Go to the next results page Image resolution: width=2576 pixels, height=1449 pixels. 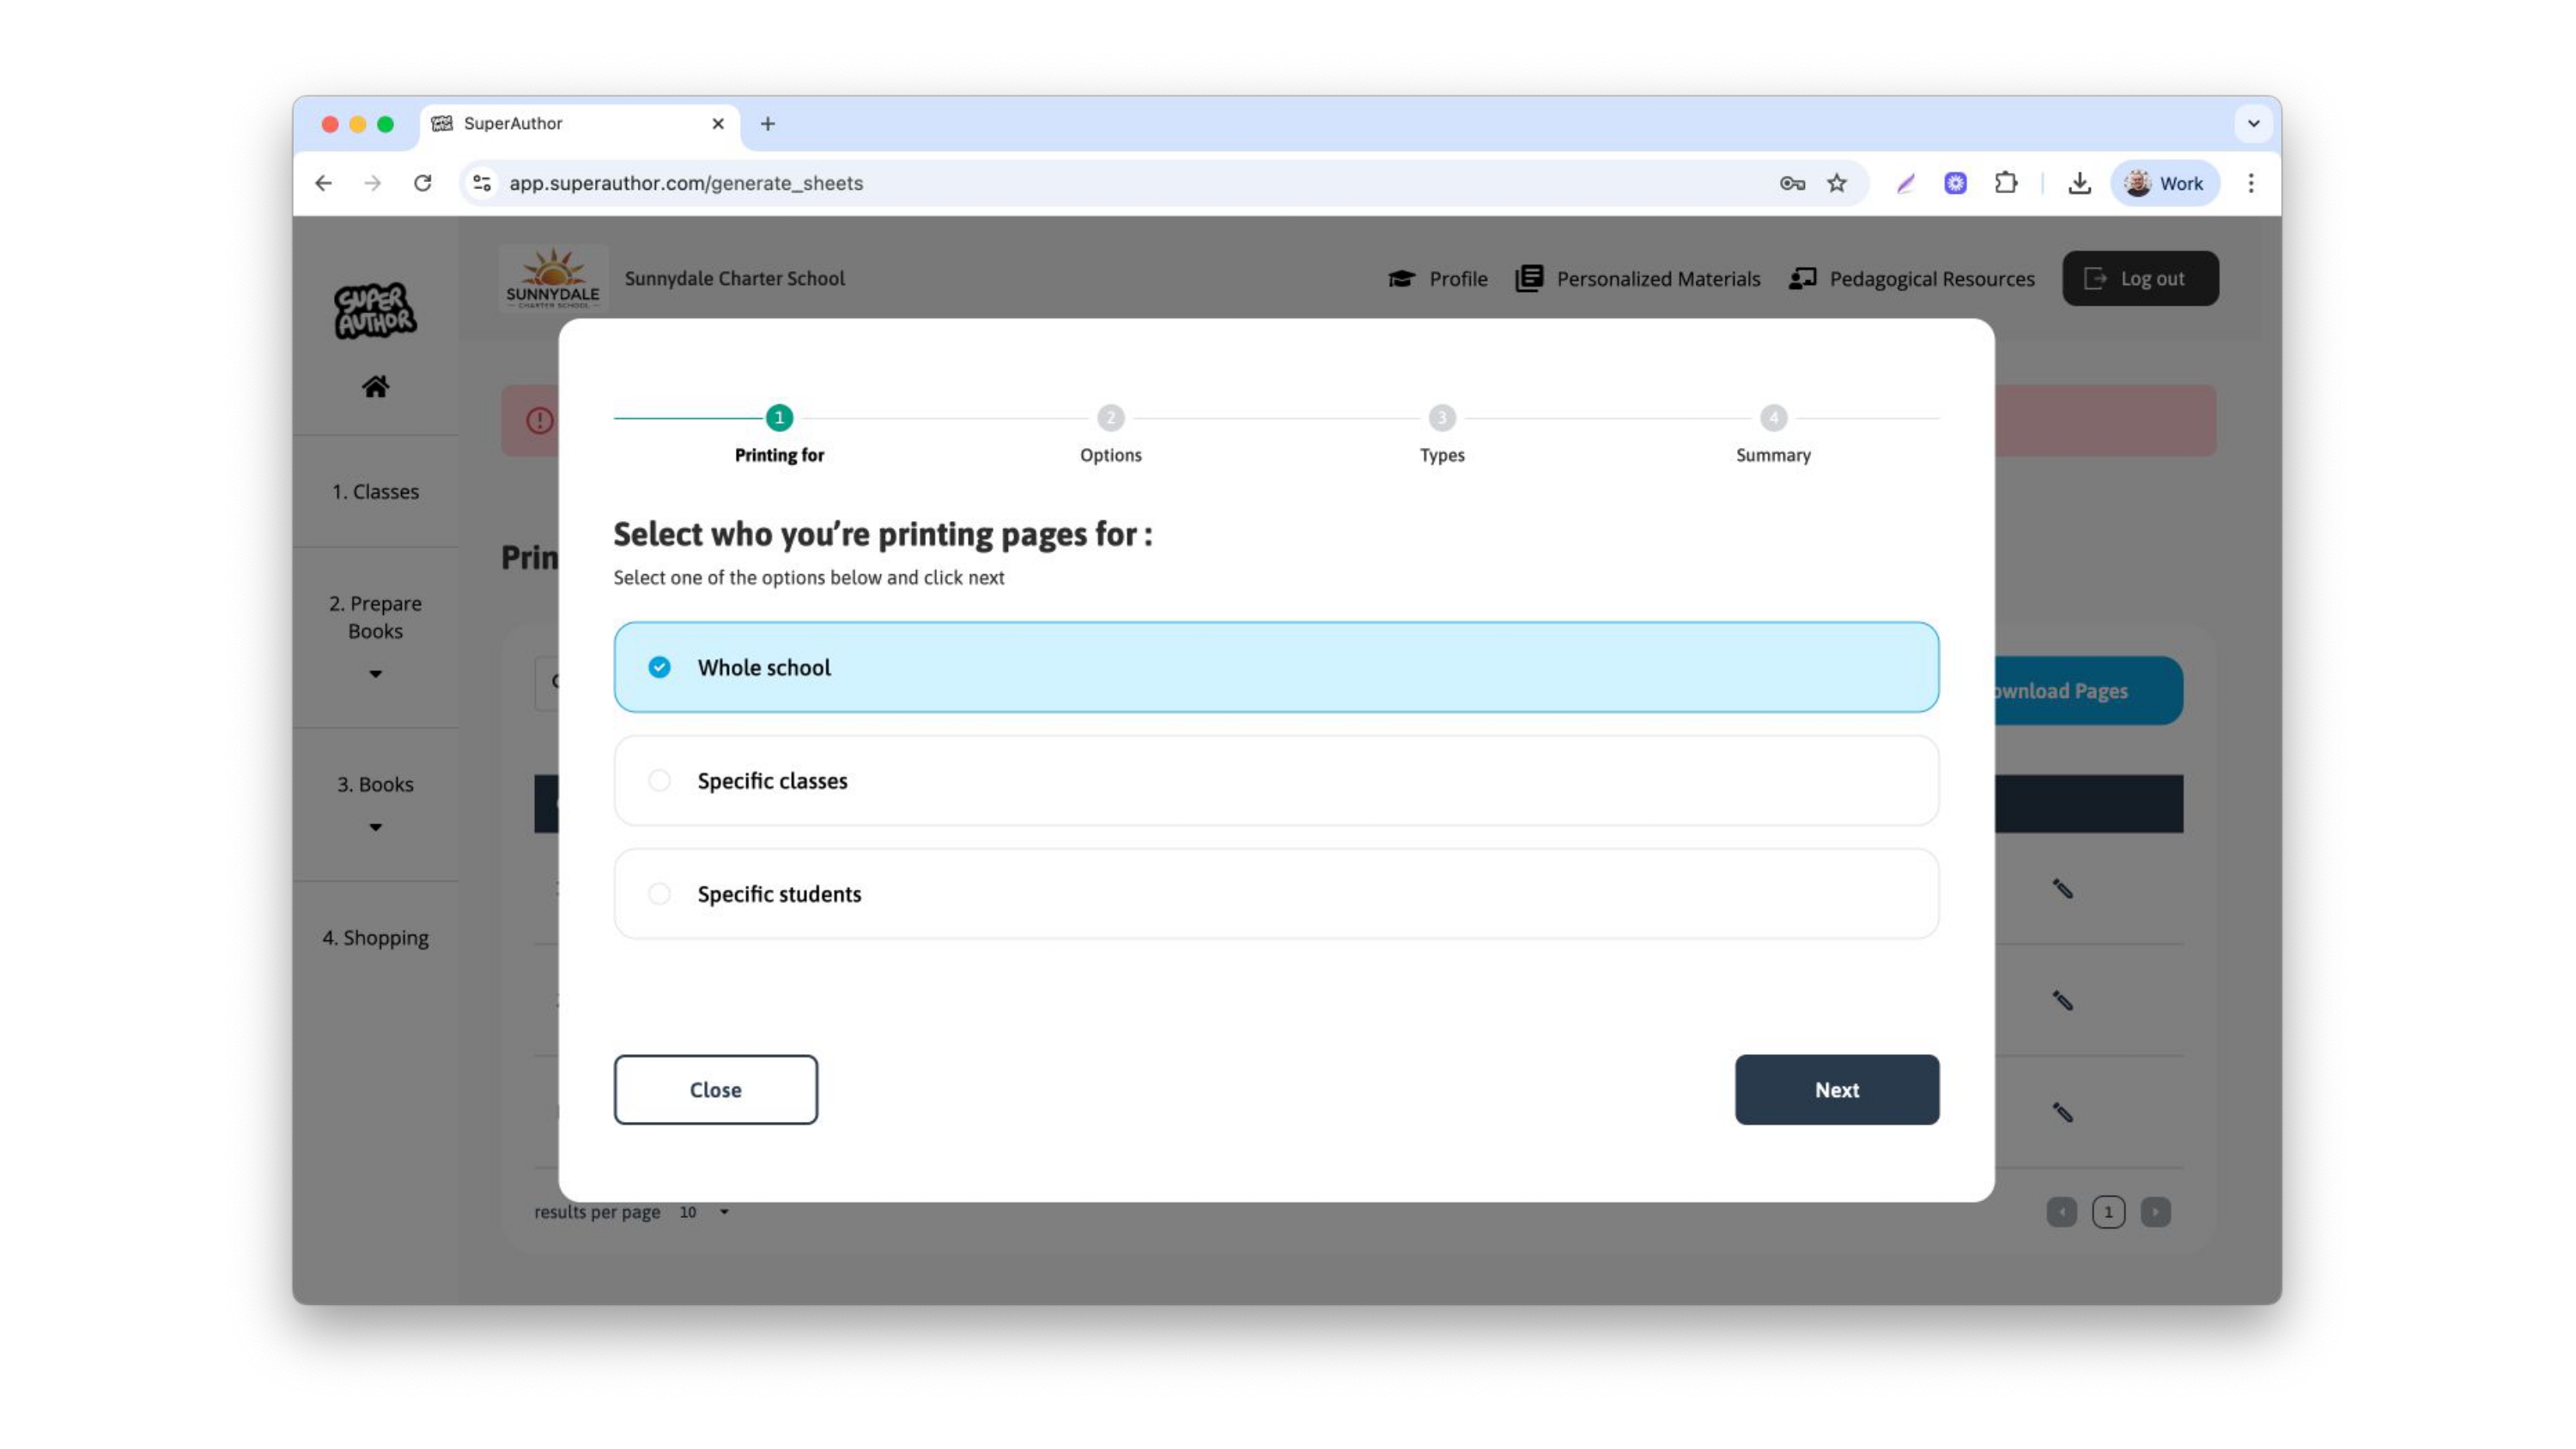pyautogui.click(x=2155, y=1211)
